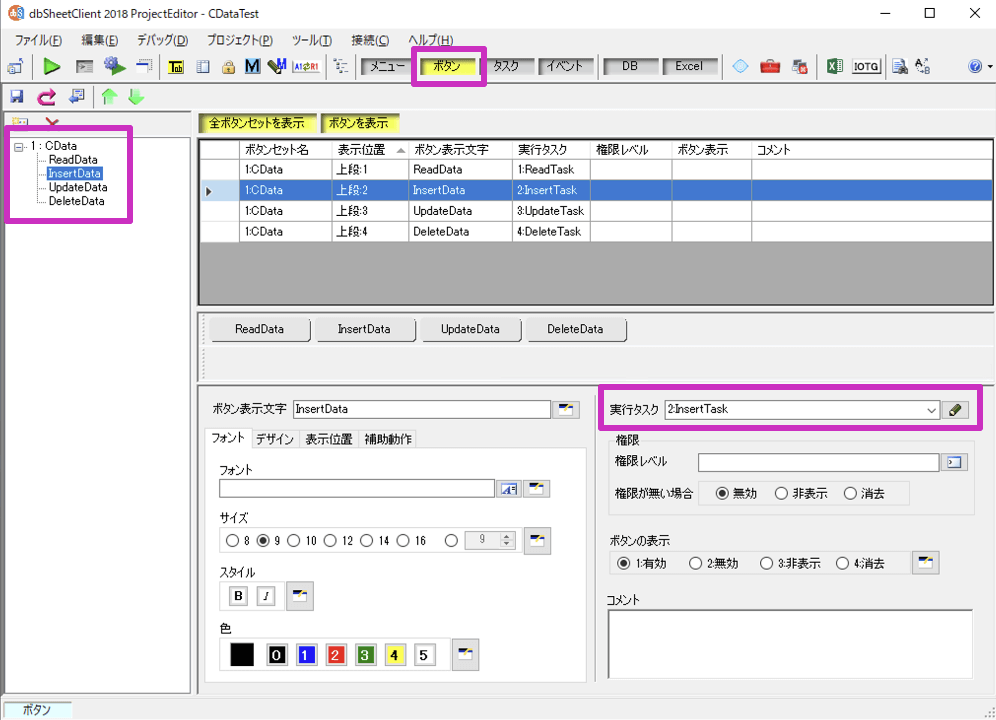Click the green Excel icon in toolbar
The image size is (996, 720).
(x=833, y=67)
